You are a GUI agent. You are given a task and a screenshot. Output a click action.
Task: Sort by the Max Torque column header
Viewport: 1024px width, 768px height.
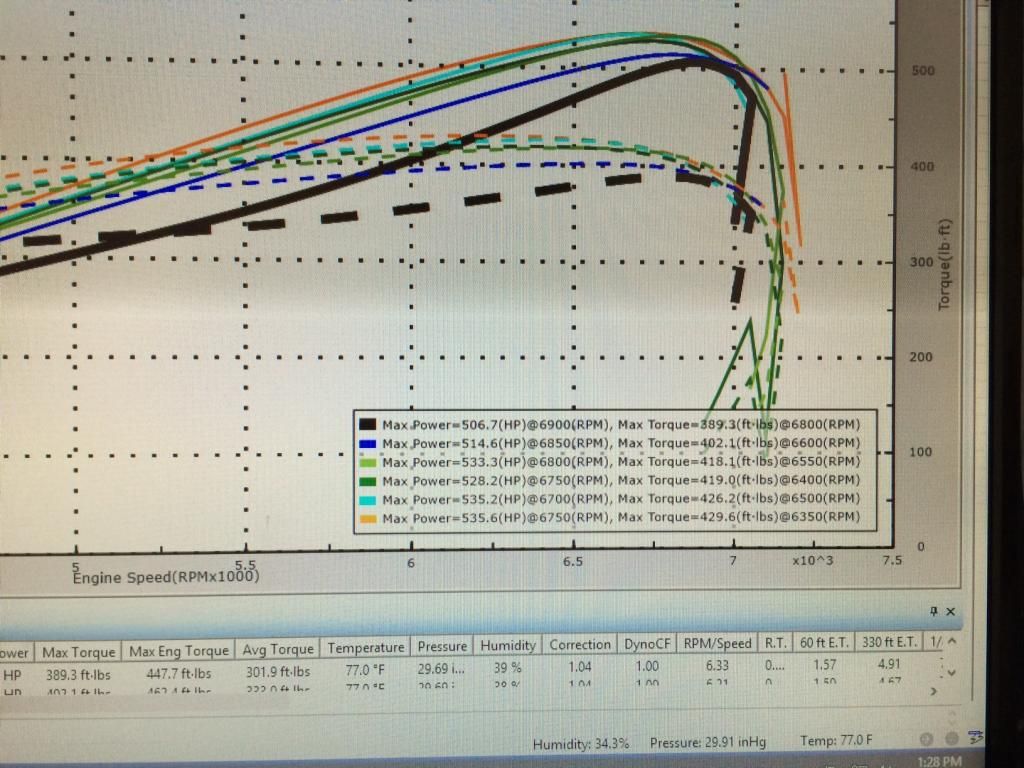tap(78, 652)
